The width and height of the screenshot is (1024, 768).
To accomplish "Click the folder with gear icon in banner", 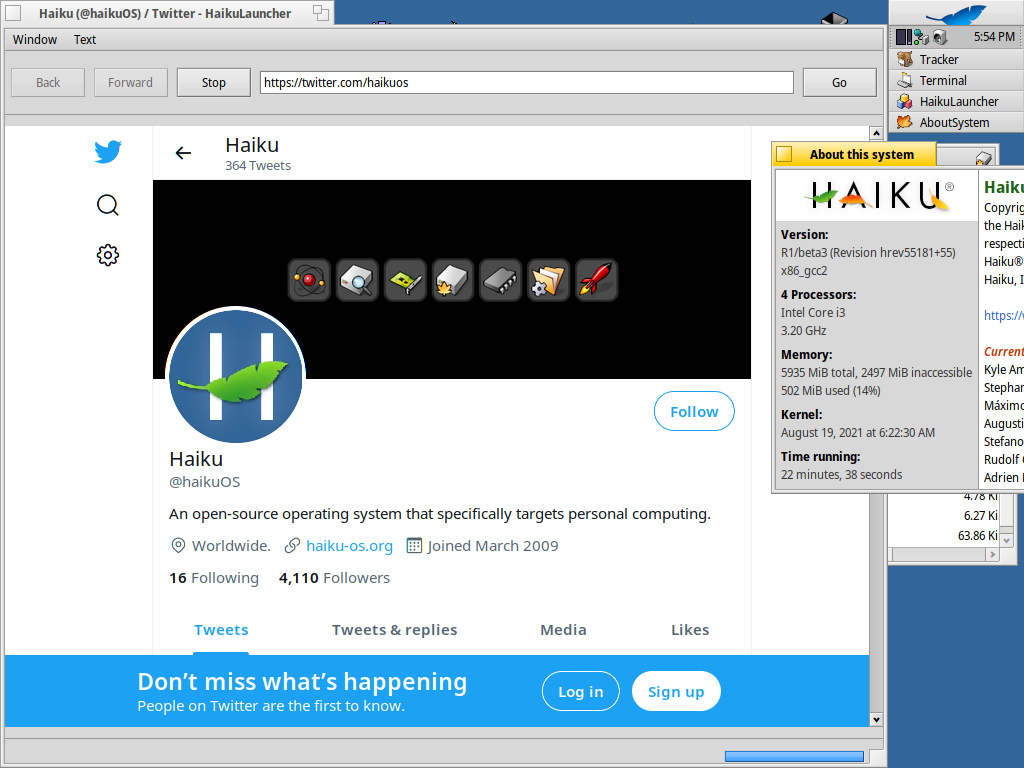I will click(x=549, y=280).
